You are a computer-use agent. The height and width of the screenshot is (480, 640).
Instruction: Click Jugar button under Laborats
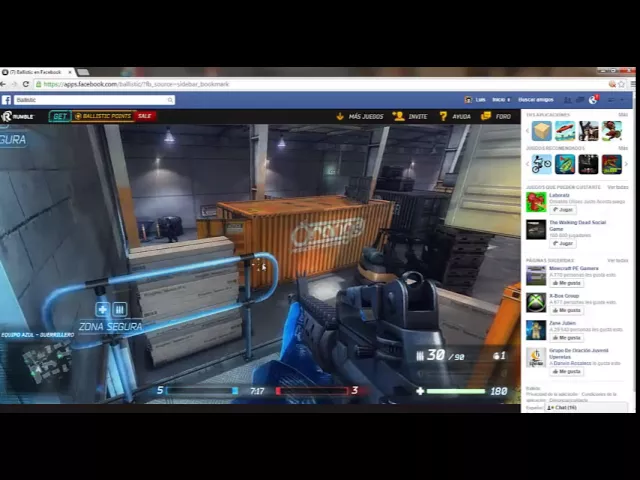tap(563, 210)
